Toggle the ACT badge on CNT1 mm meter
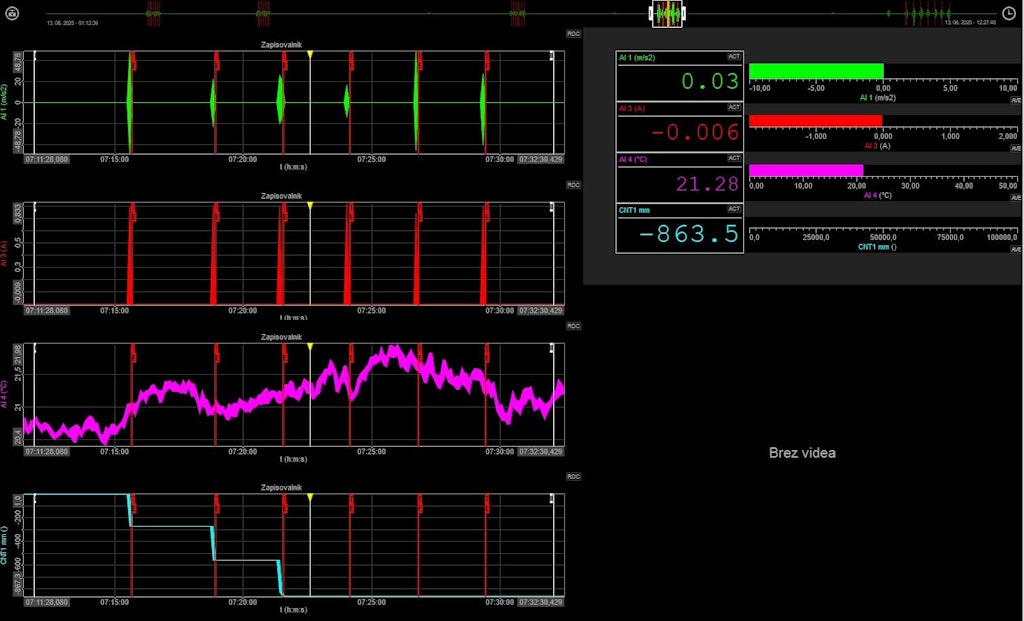The width and height of the screenshot is (1024, 621). coord(734,209)
